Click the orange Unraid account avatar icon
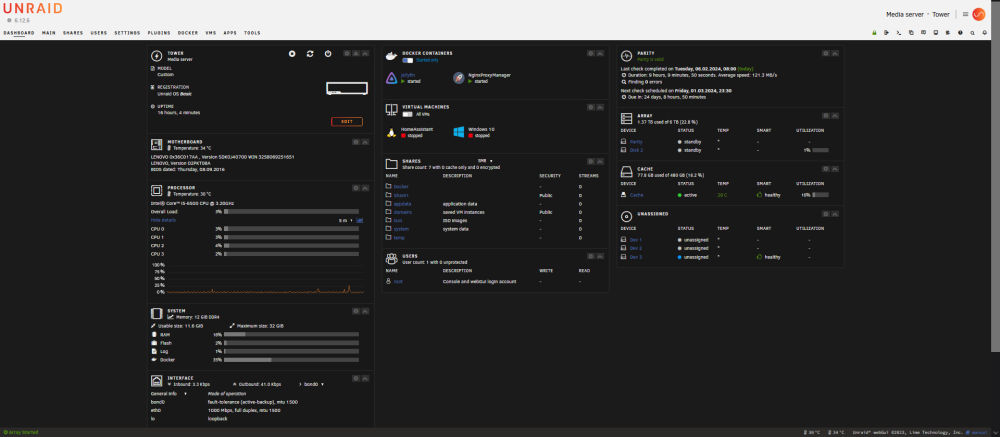Screen dimensions: 1000x437 (x=978, y=14)
